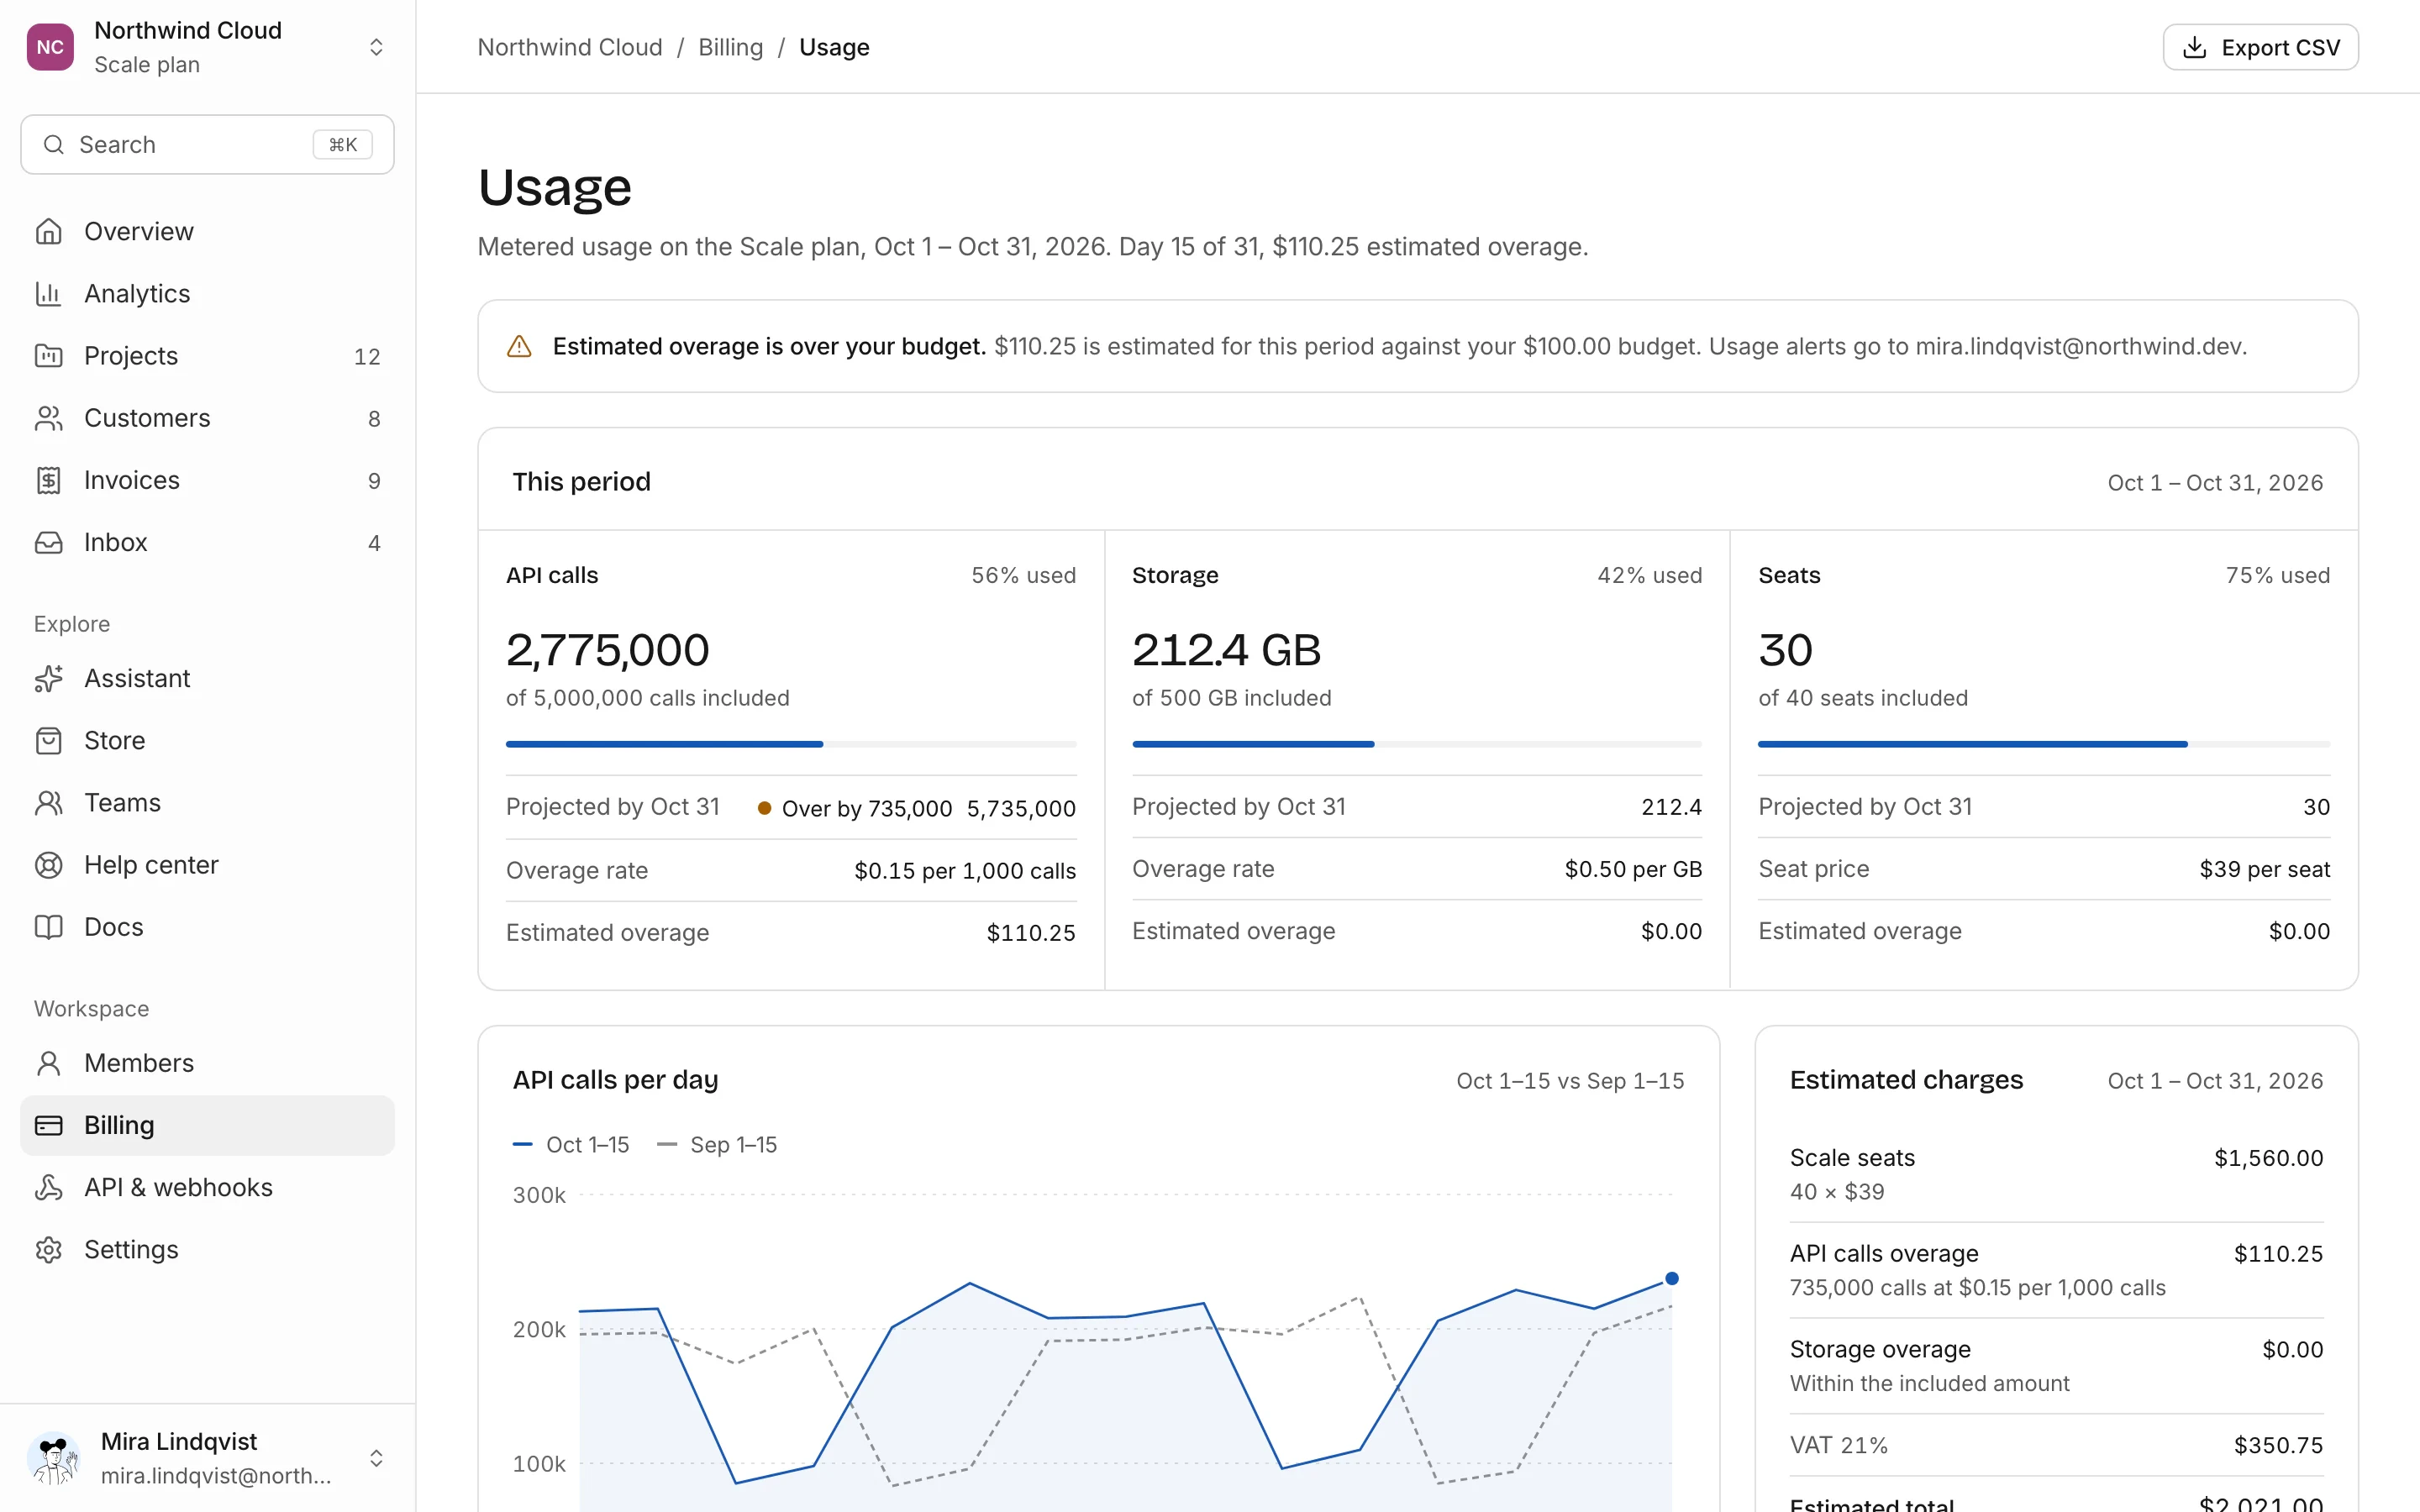Click the '2,775,000' API calls value
This screenshot has width=2420, height=1512.
pyautogui.click(x=608, y=650)
